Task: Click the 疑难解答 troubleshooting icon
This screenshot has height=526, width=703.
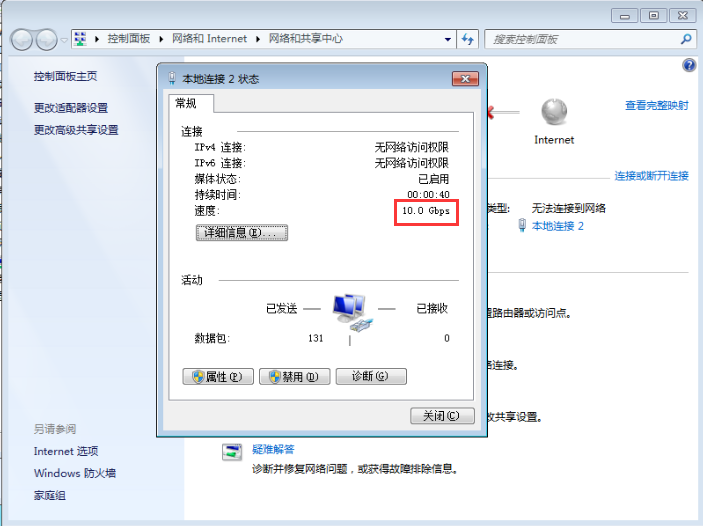Action: coord(232,453)
